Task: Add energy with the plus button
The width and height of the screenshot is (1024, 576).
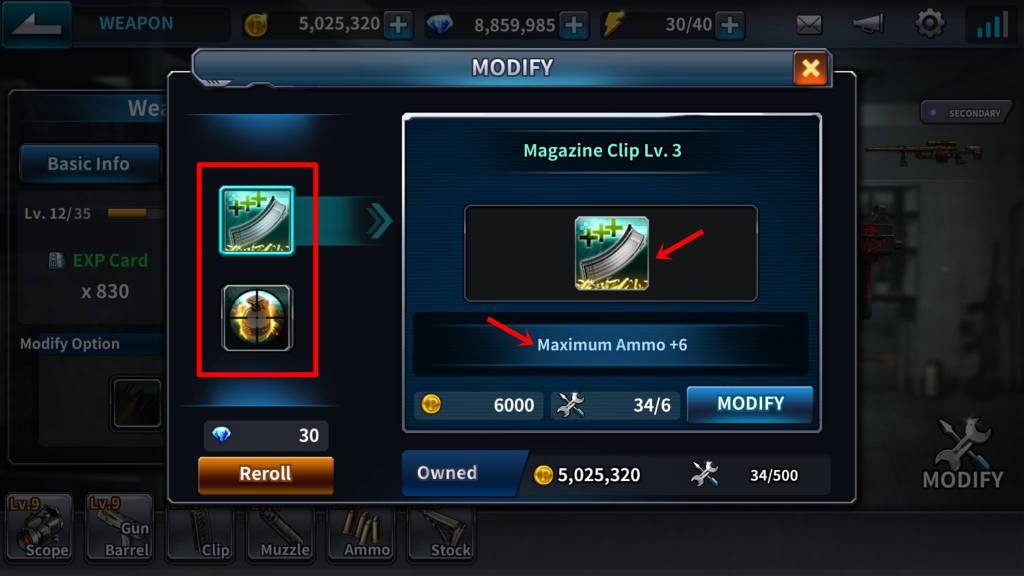Action: pos(730,25)
